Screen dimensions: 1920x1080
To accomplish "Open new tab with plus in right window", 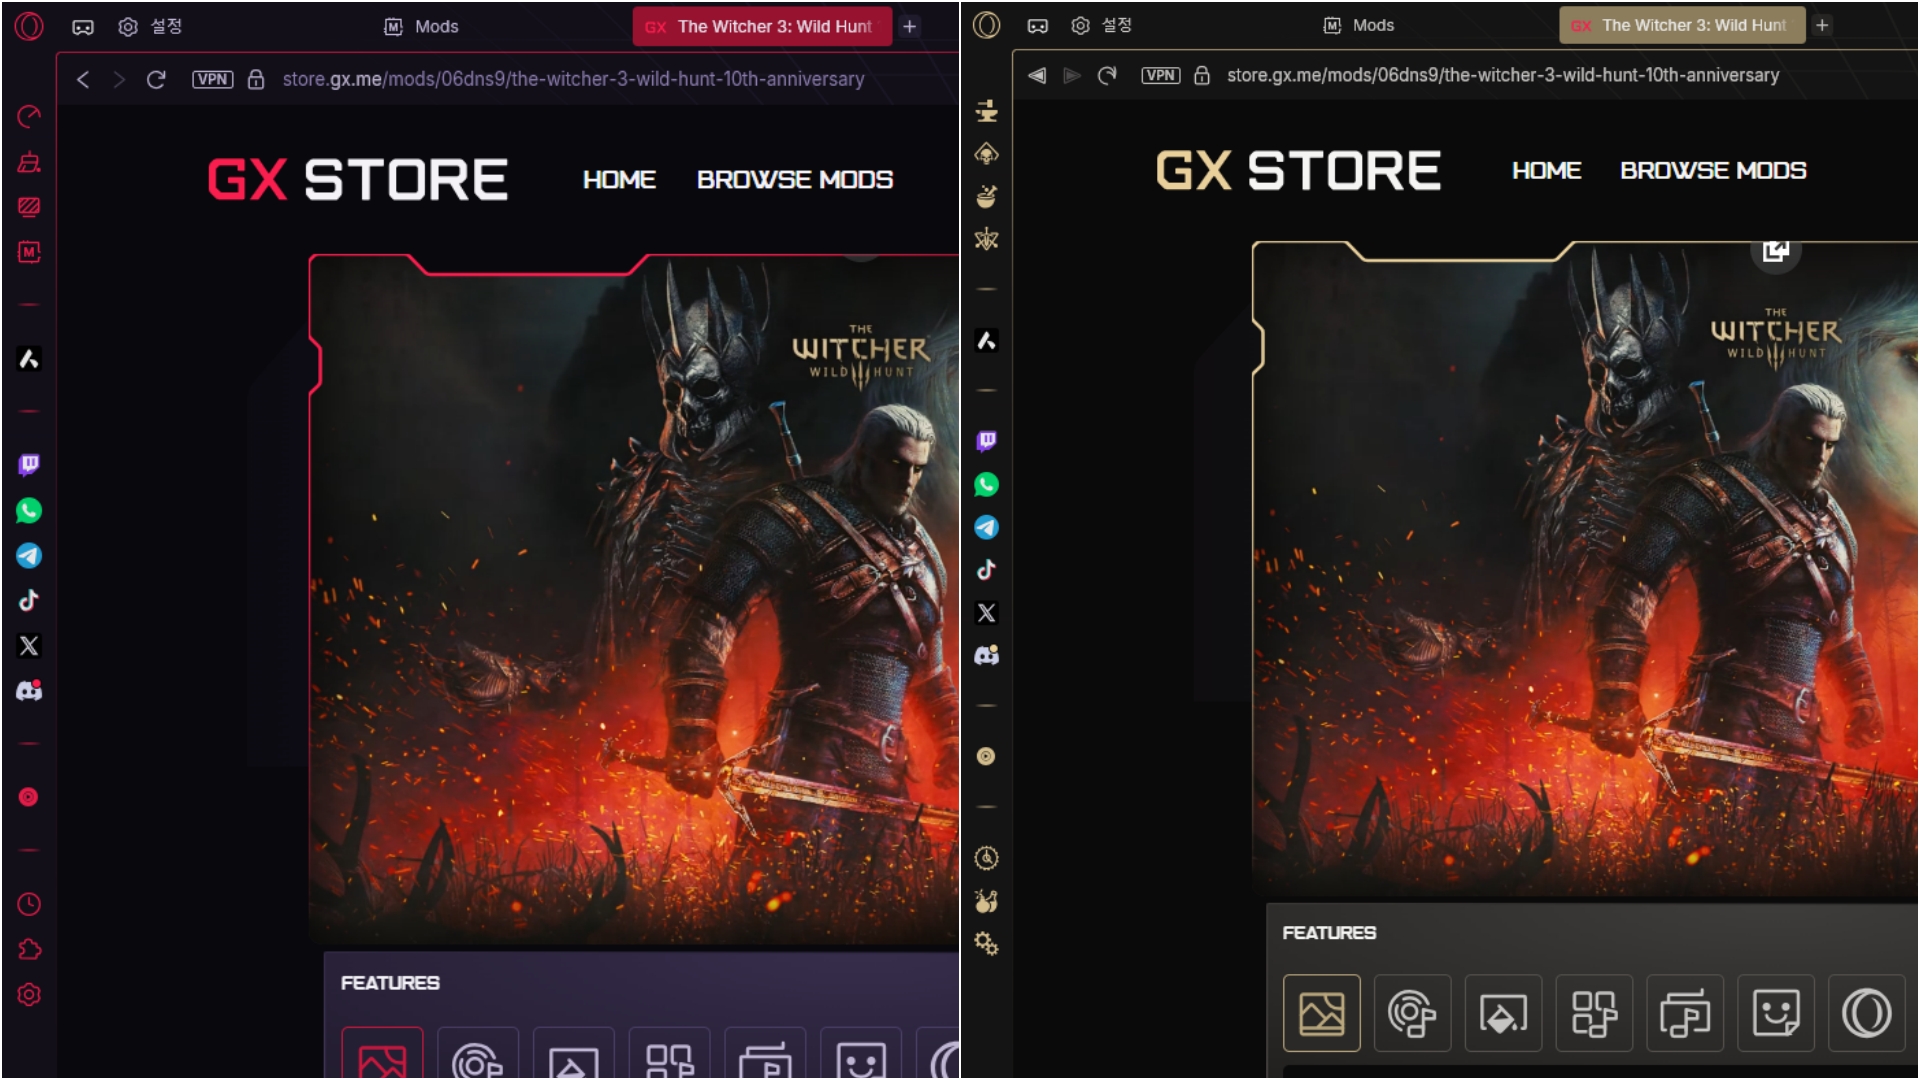I will click(x=1822, y=26).
